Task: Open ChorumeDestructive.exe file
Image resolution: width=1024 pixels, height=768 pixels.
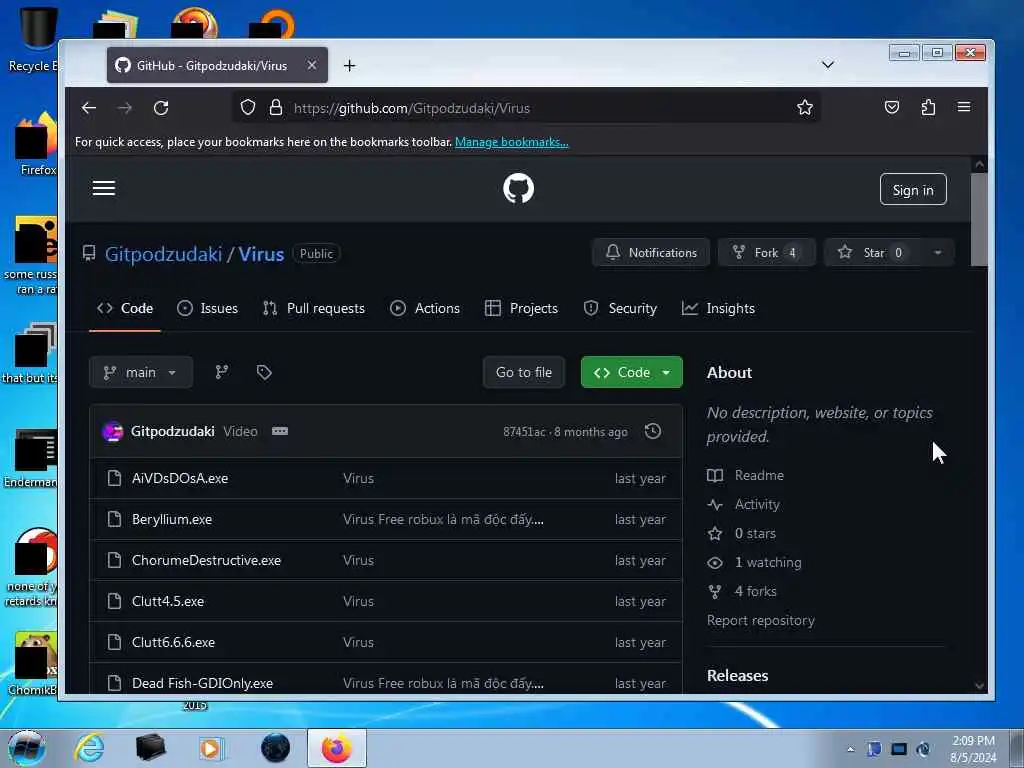Action: [206, 560]
